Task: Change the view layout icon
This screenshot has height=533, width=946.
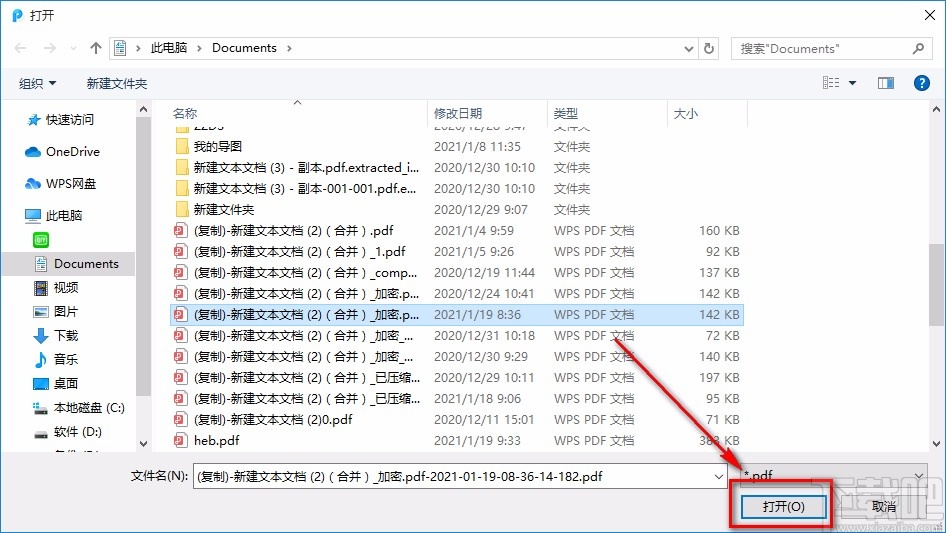Action: tap(831, 83)
